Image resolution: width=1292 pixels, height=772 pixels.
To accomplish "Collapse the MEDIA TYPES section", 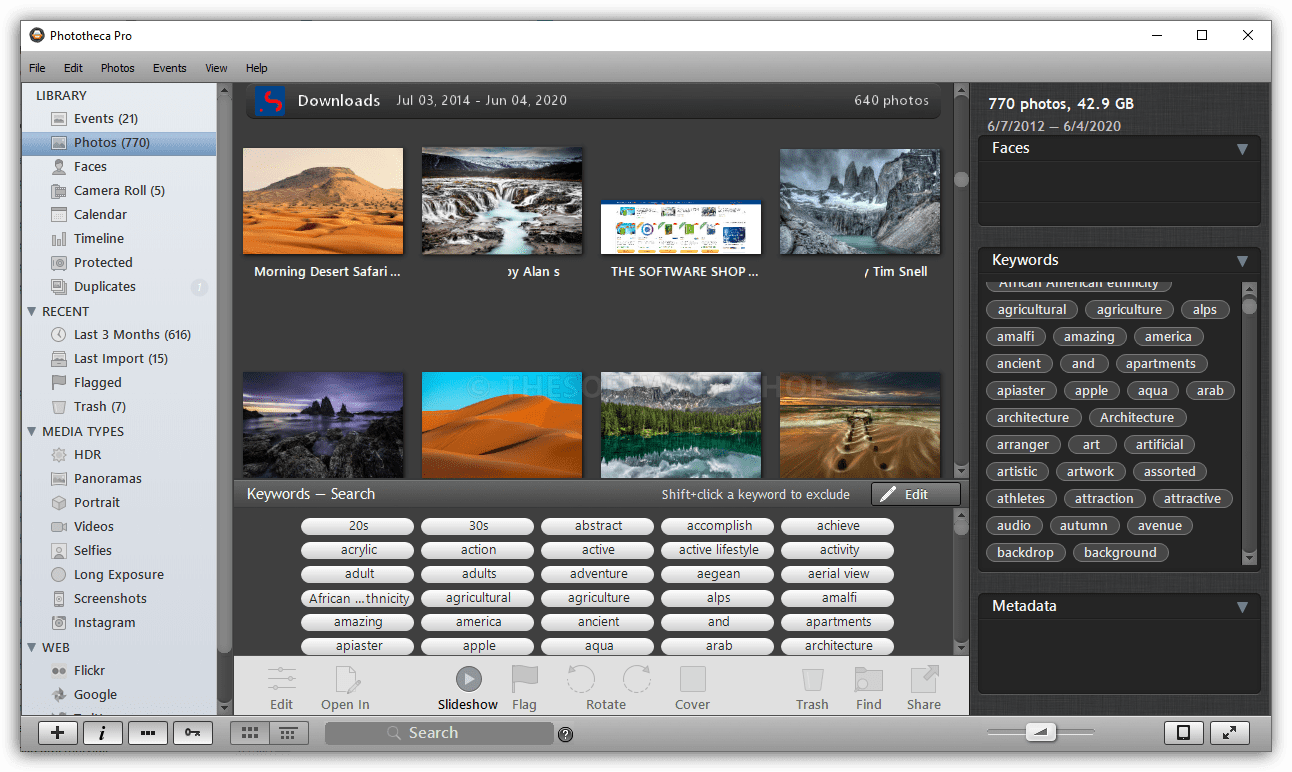I will (x=32, y=432).
